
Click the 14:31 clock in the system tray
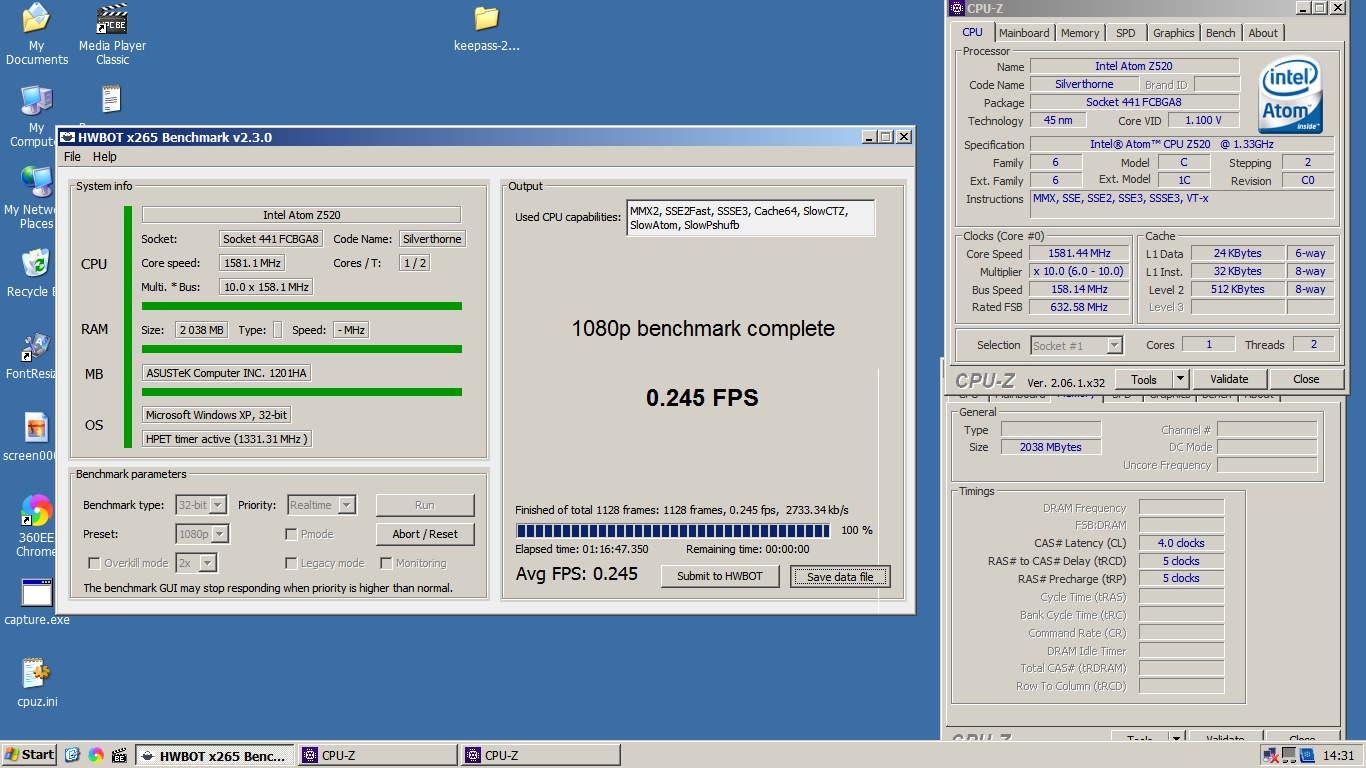pyautogui.click(x=1338, y=756)
